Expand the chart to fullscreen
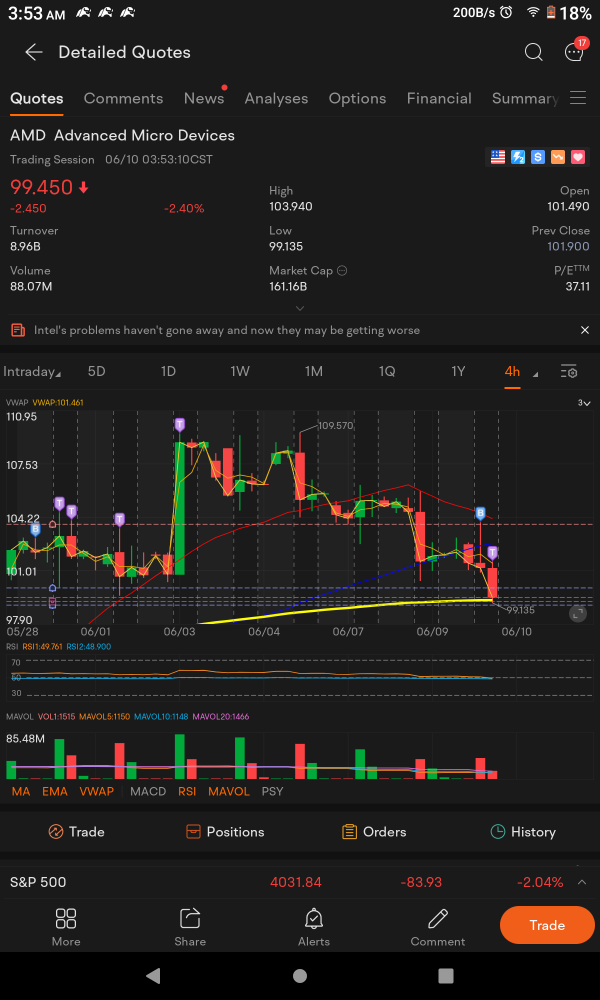The height and width of the screenshot is (1000, 600). tap(577, 614)
